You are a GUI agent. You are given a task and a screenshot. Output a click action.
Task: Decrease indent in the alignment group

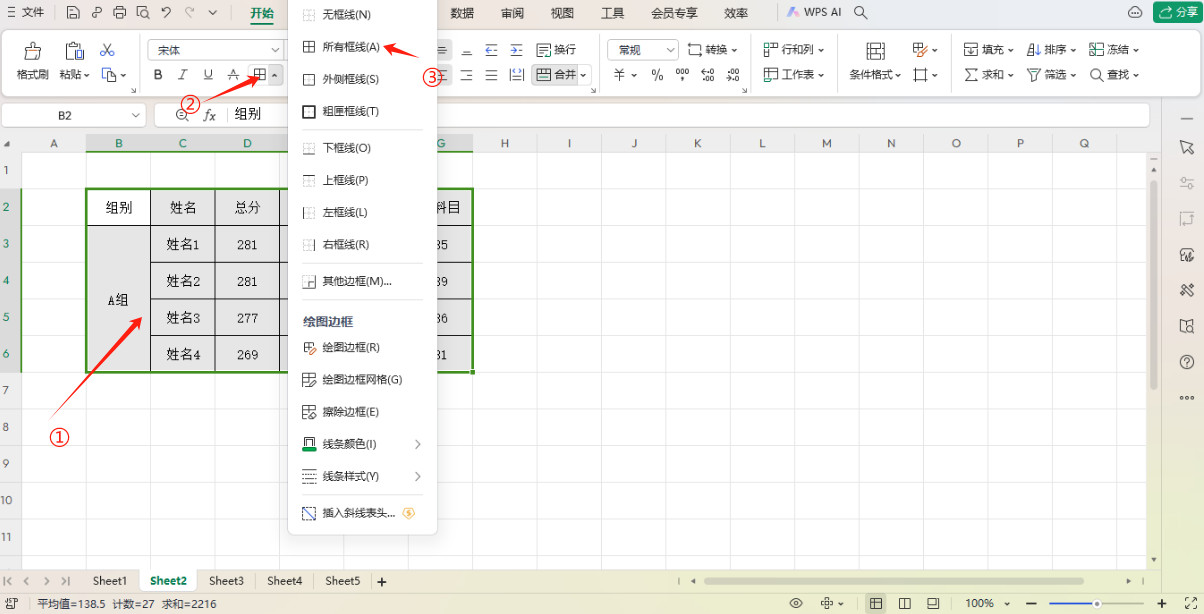click(x=491, y=50)
